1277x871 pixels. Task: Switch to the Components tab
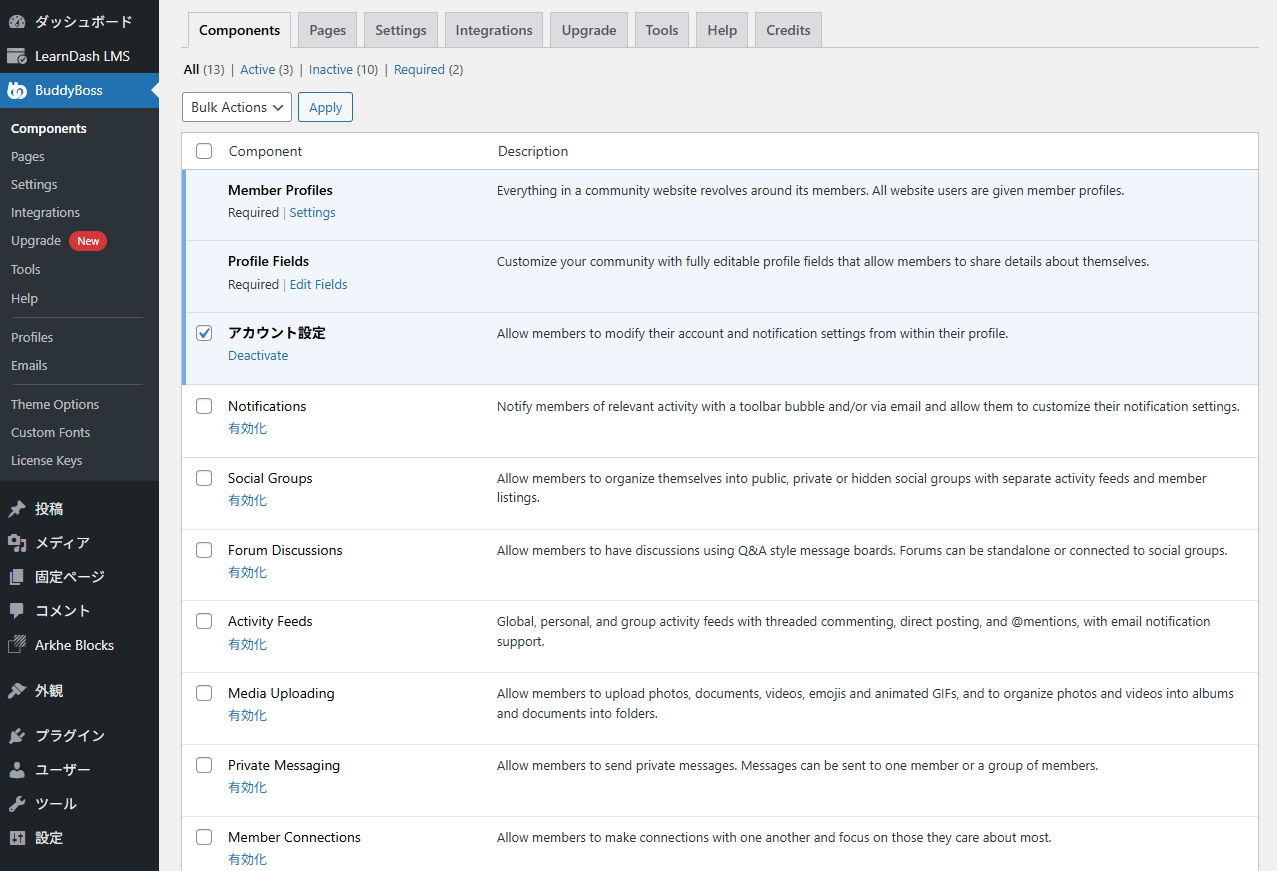(x=239, y=30)
